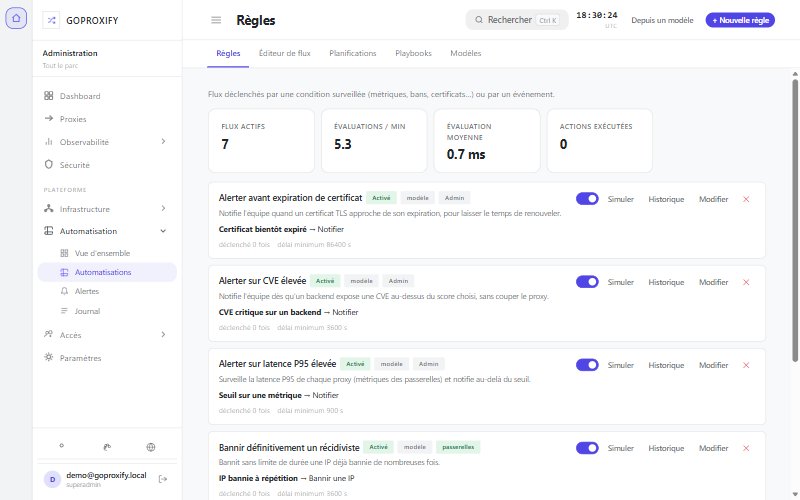Click the Sécurité shield icon

[x=48, y=164]
